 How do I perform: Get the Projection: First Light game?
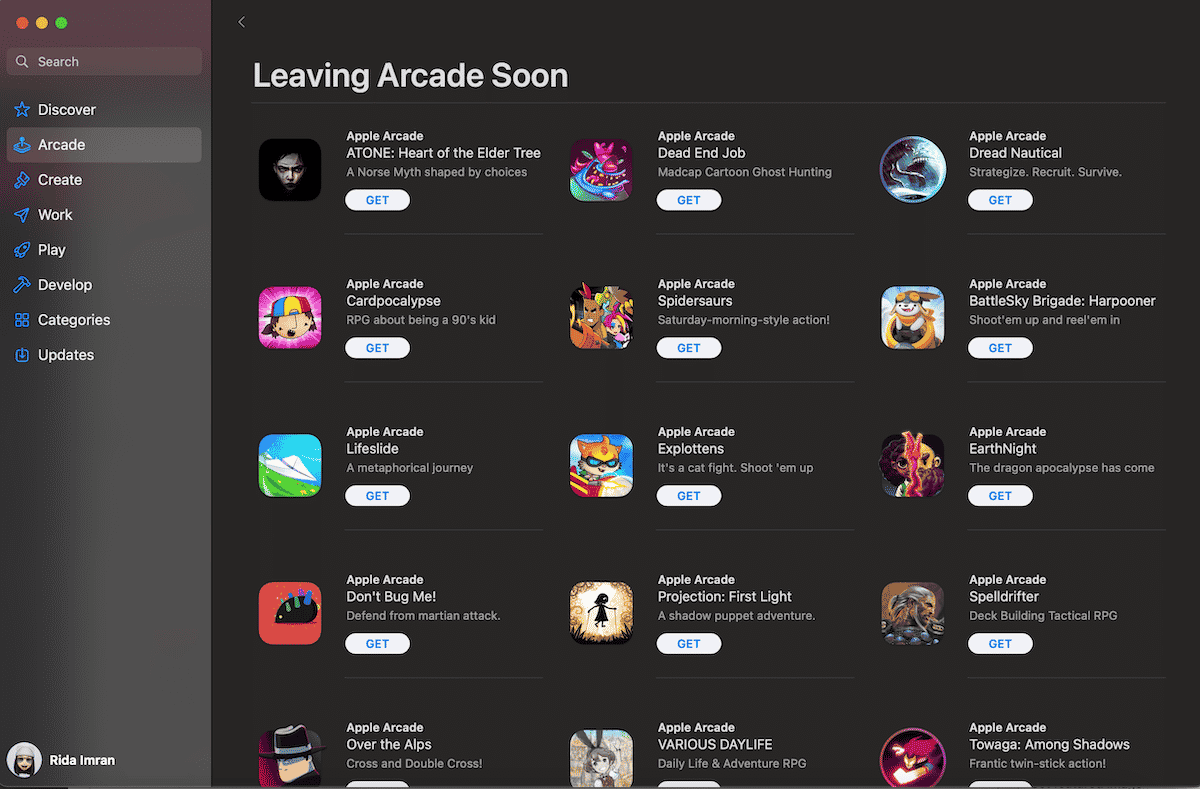pos(689,644)
